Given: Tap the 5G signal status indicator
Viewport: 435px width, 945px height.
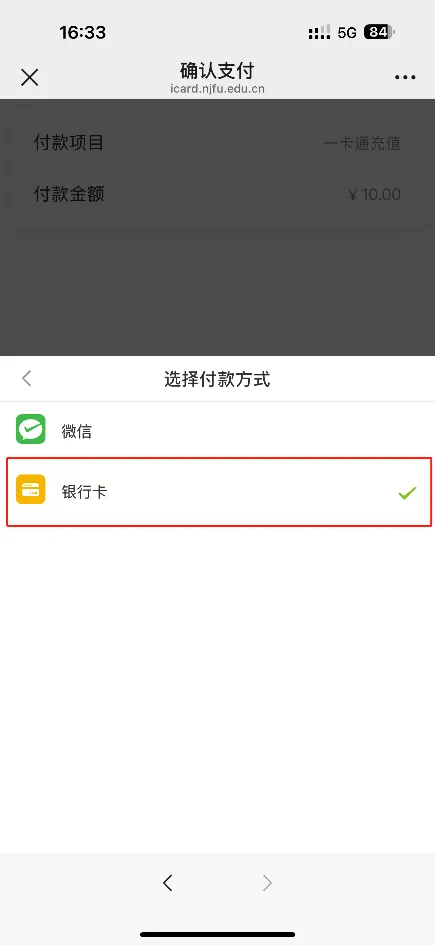Looking at the screenshot, I should (348, 33).
